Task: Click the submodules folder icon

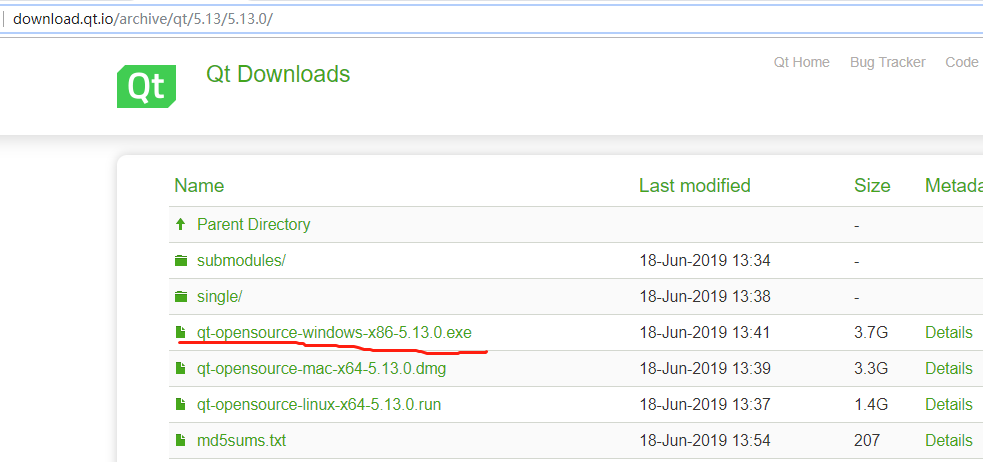Action: [181, 260]
